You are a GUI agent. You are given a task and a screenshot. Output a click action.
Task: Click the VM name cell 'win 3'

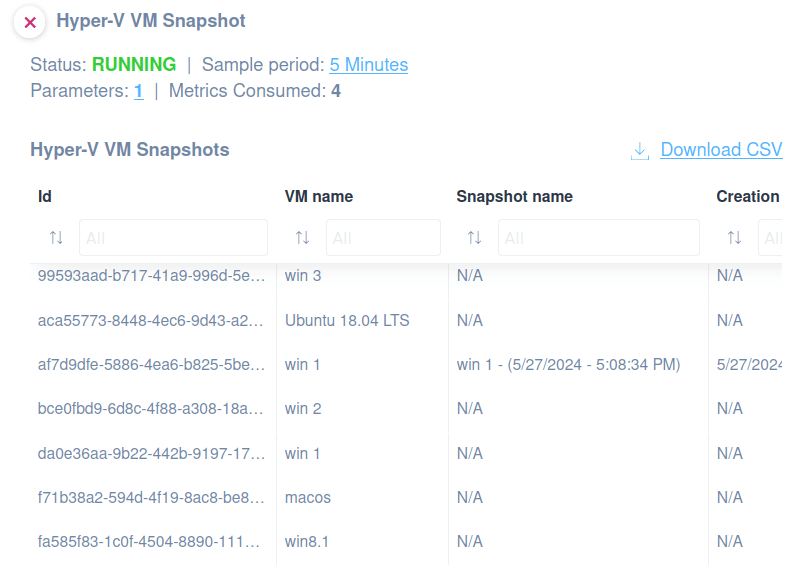coord(303,276)
